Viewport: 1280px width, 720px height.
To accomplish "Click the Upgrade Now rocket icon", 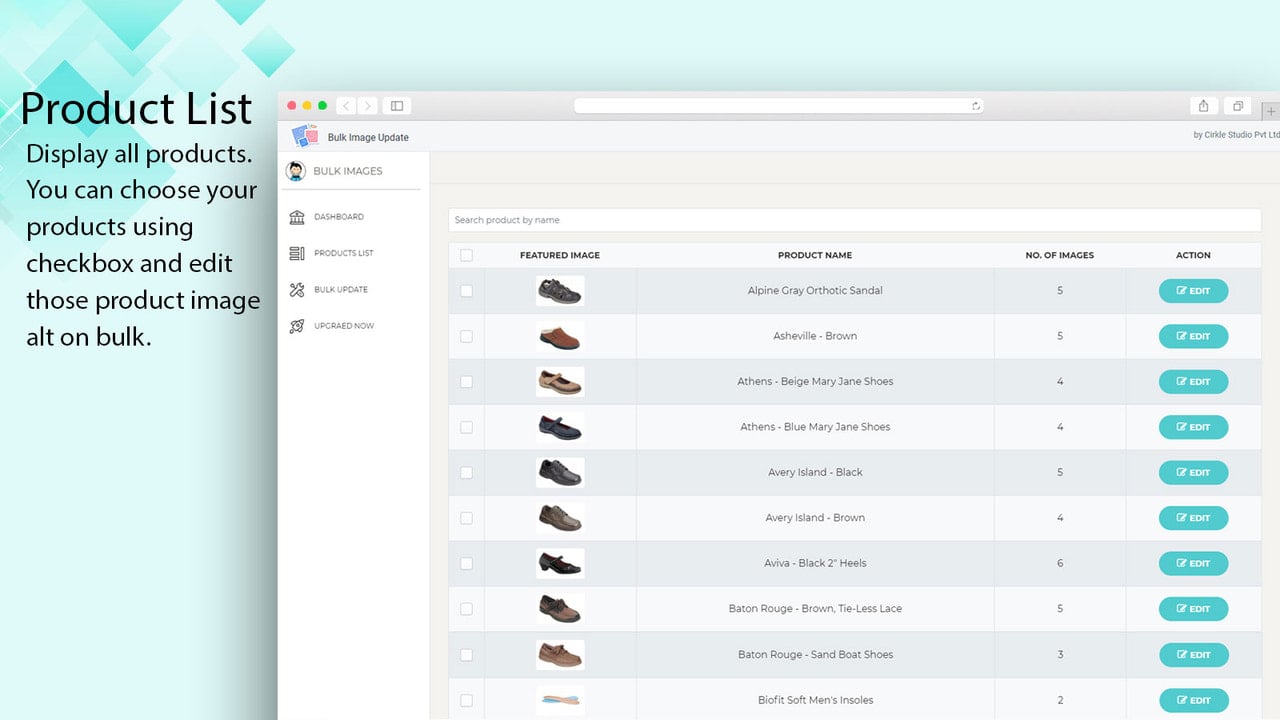I will (297, 326).
